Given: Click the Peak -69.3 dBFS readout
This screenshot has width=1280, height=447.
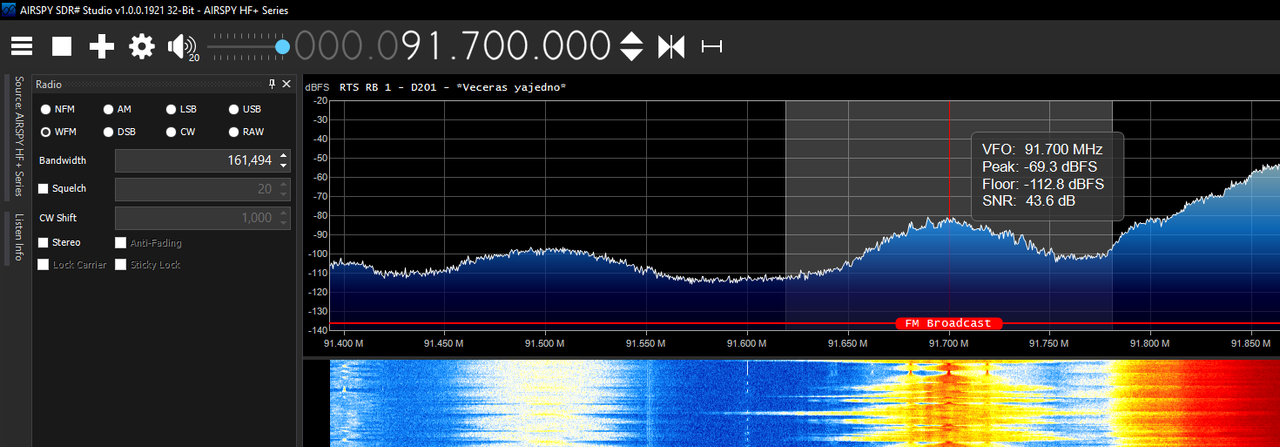Looking at the screenshot, I should click(x=1039, y=166).
